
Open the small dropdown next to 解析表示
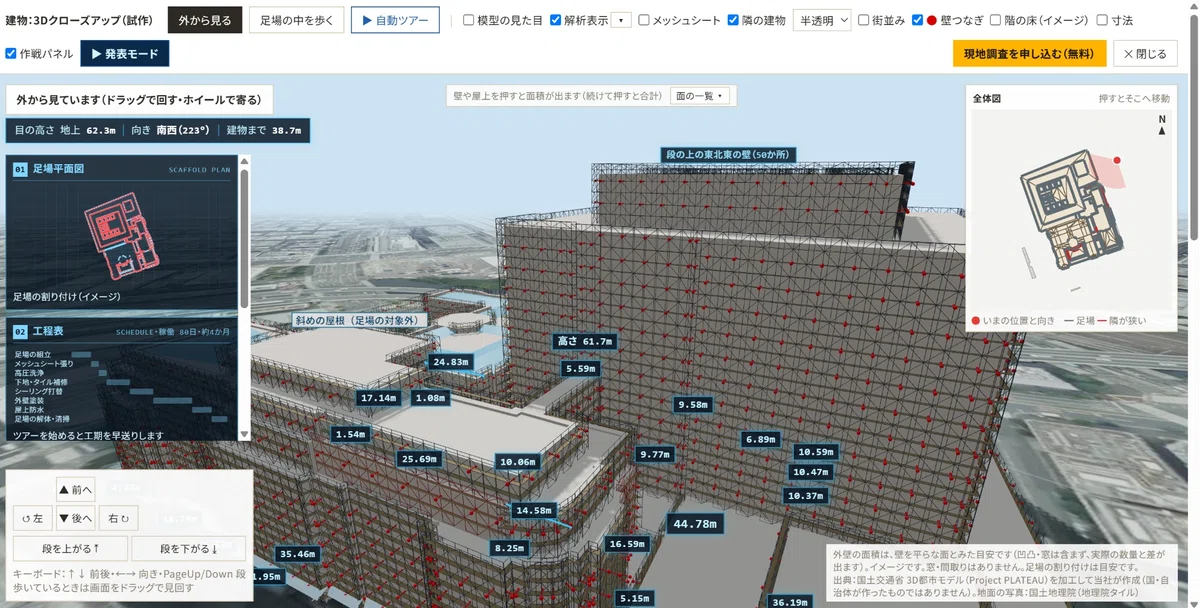[620, 20]
